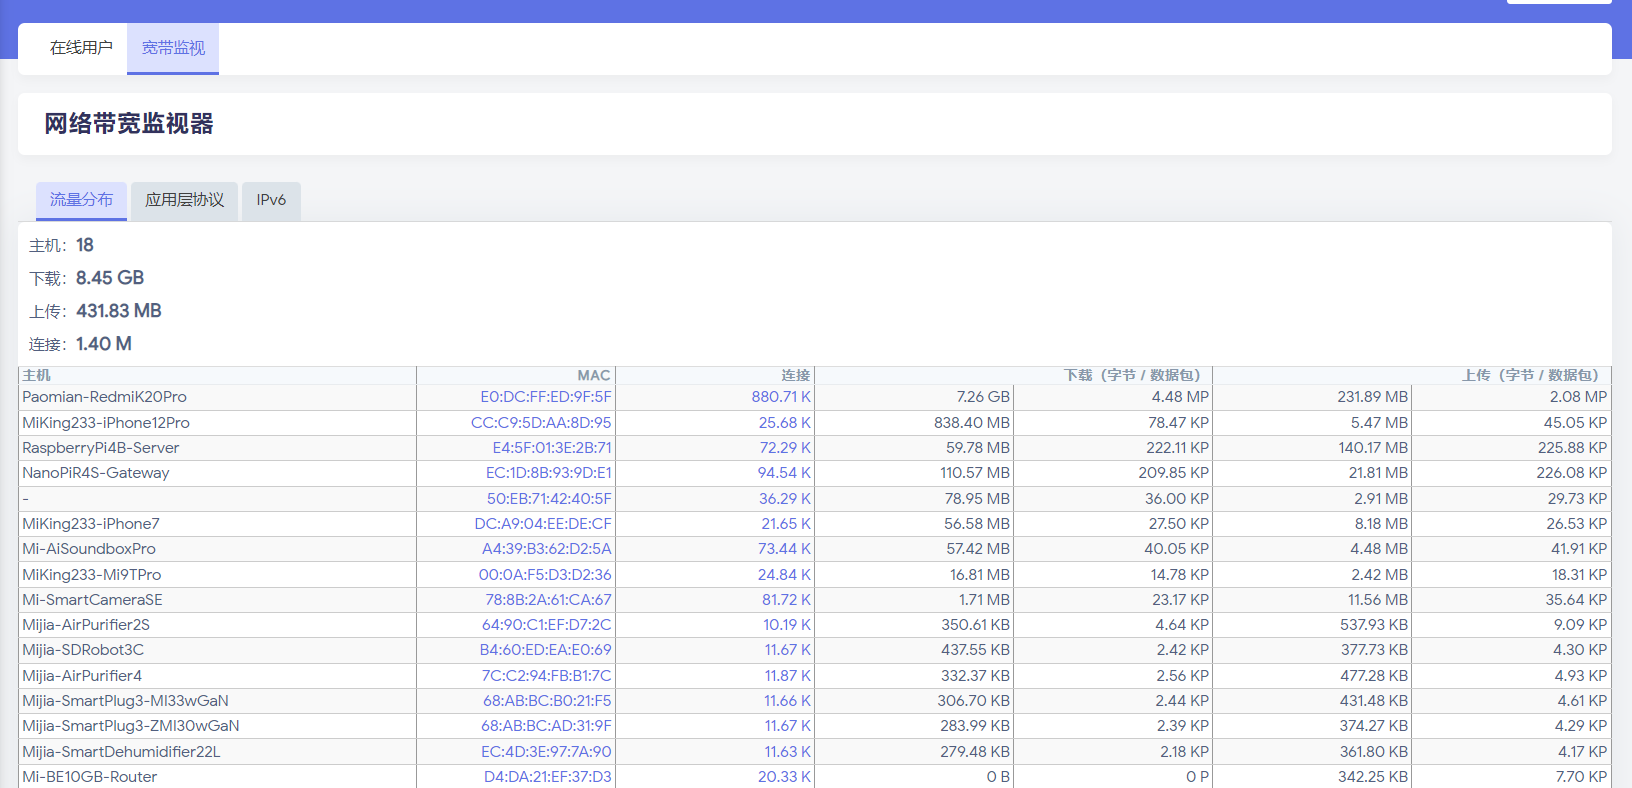
Task: Open MAC link DC:A9:04:EE:DE:CF
Action: (543, 524)
